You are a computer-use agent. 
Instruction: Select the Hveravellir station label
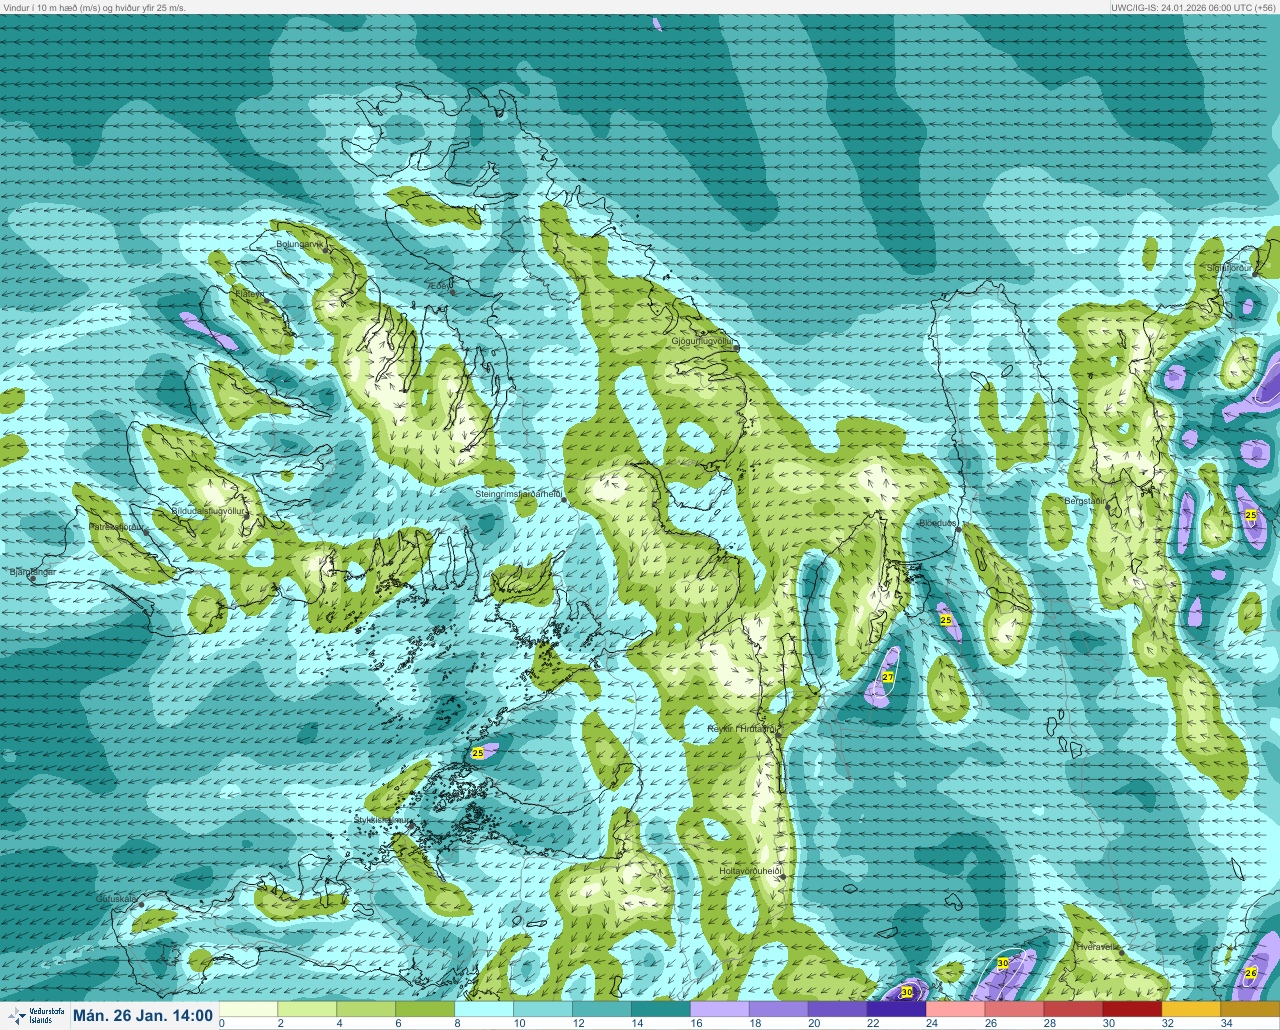pyautogui.click(x=1097, y=946)
